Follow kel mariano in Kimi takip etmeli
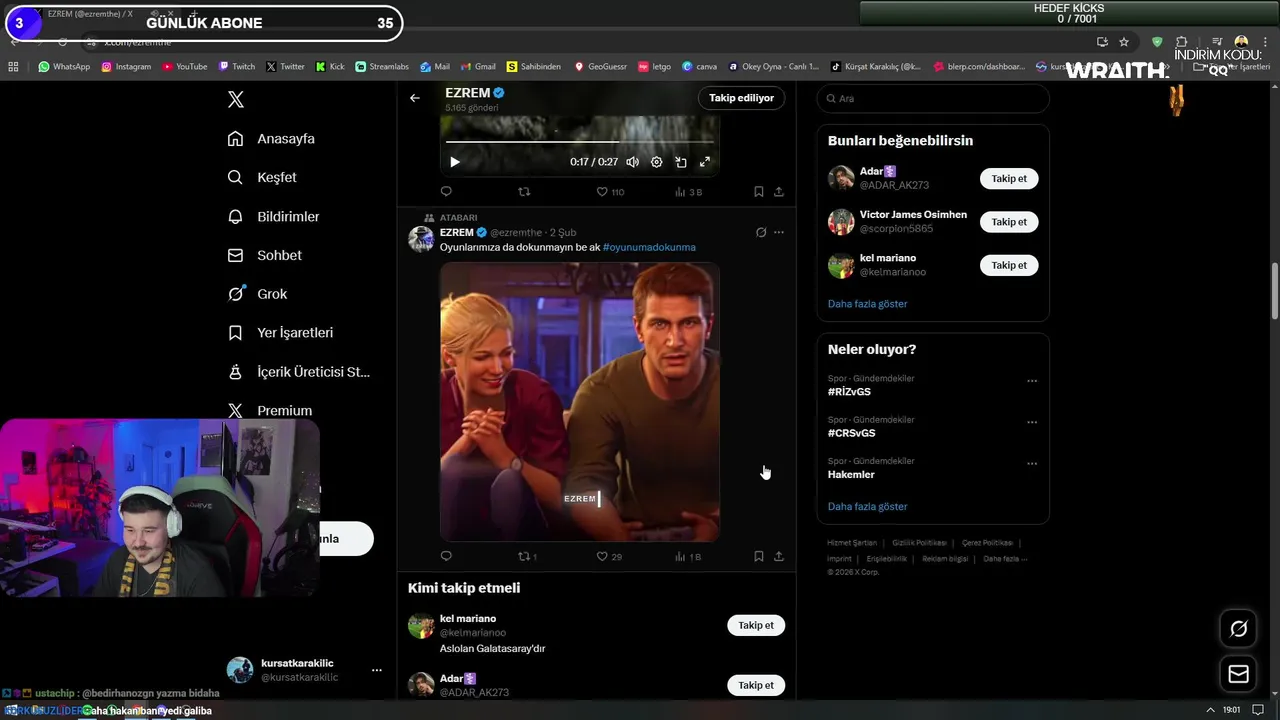Viewport: 1280px width, 720px height. (x=756, y=625)
